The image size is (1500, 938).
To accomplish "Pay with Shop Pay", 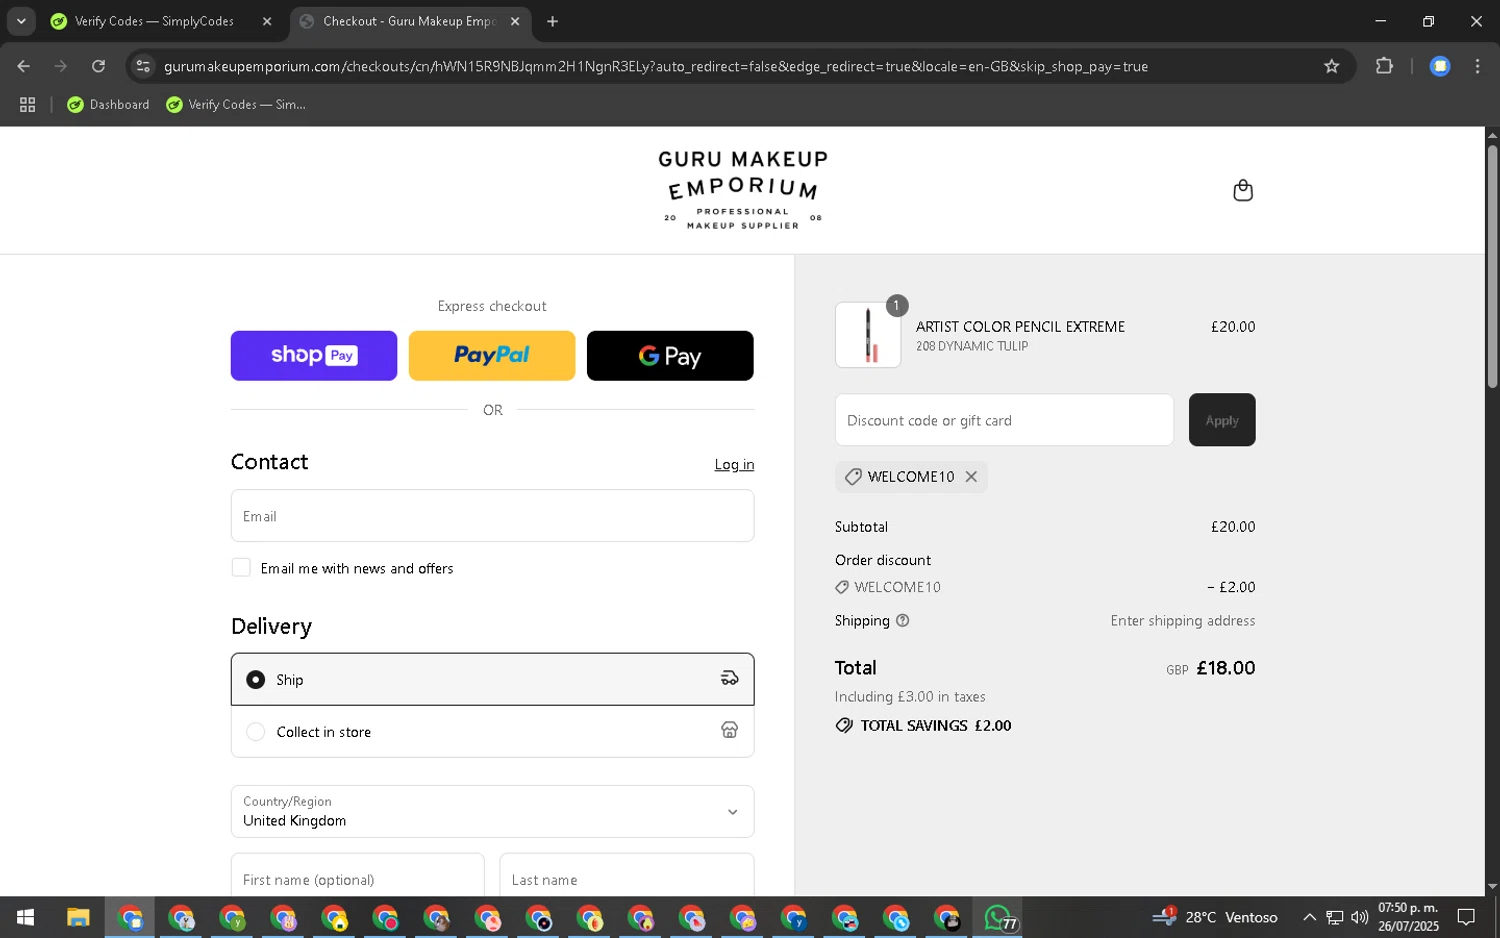I will coord(314,356).
